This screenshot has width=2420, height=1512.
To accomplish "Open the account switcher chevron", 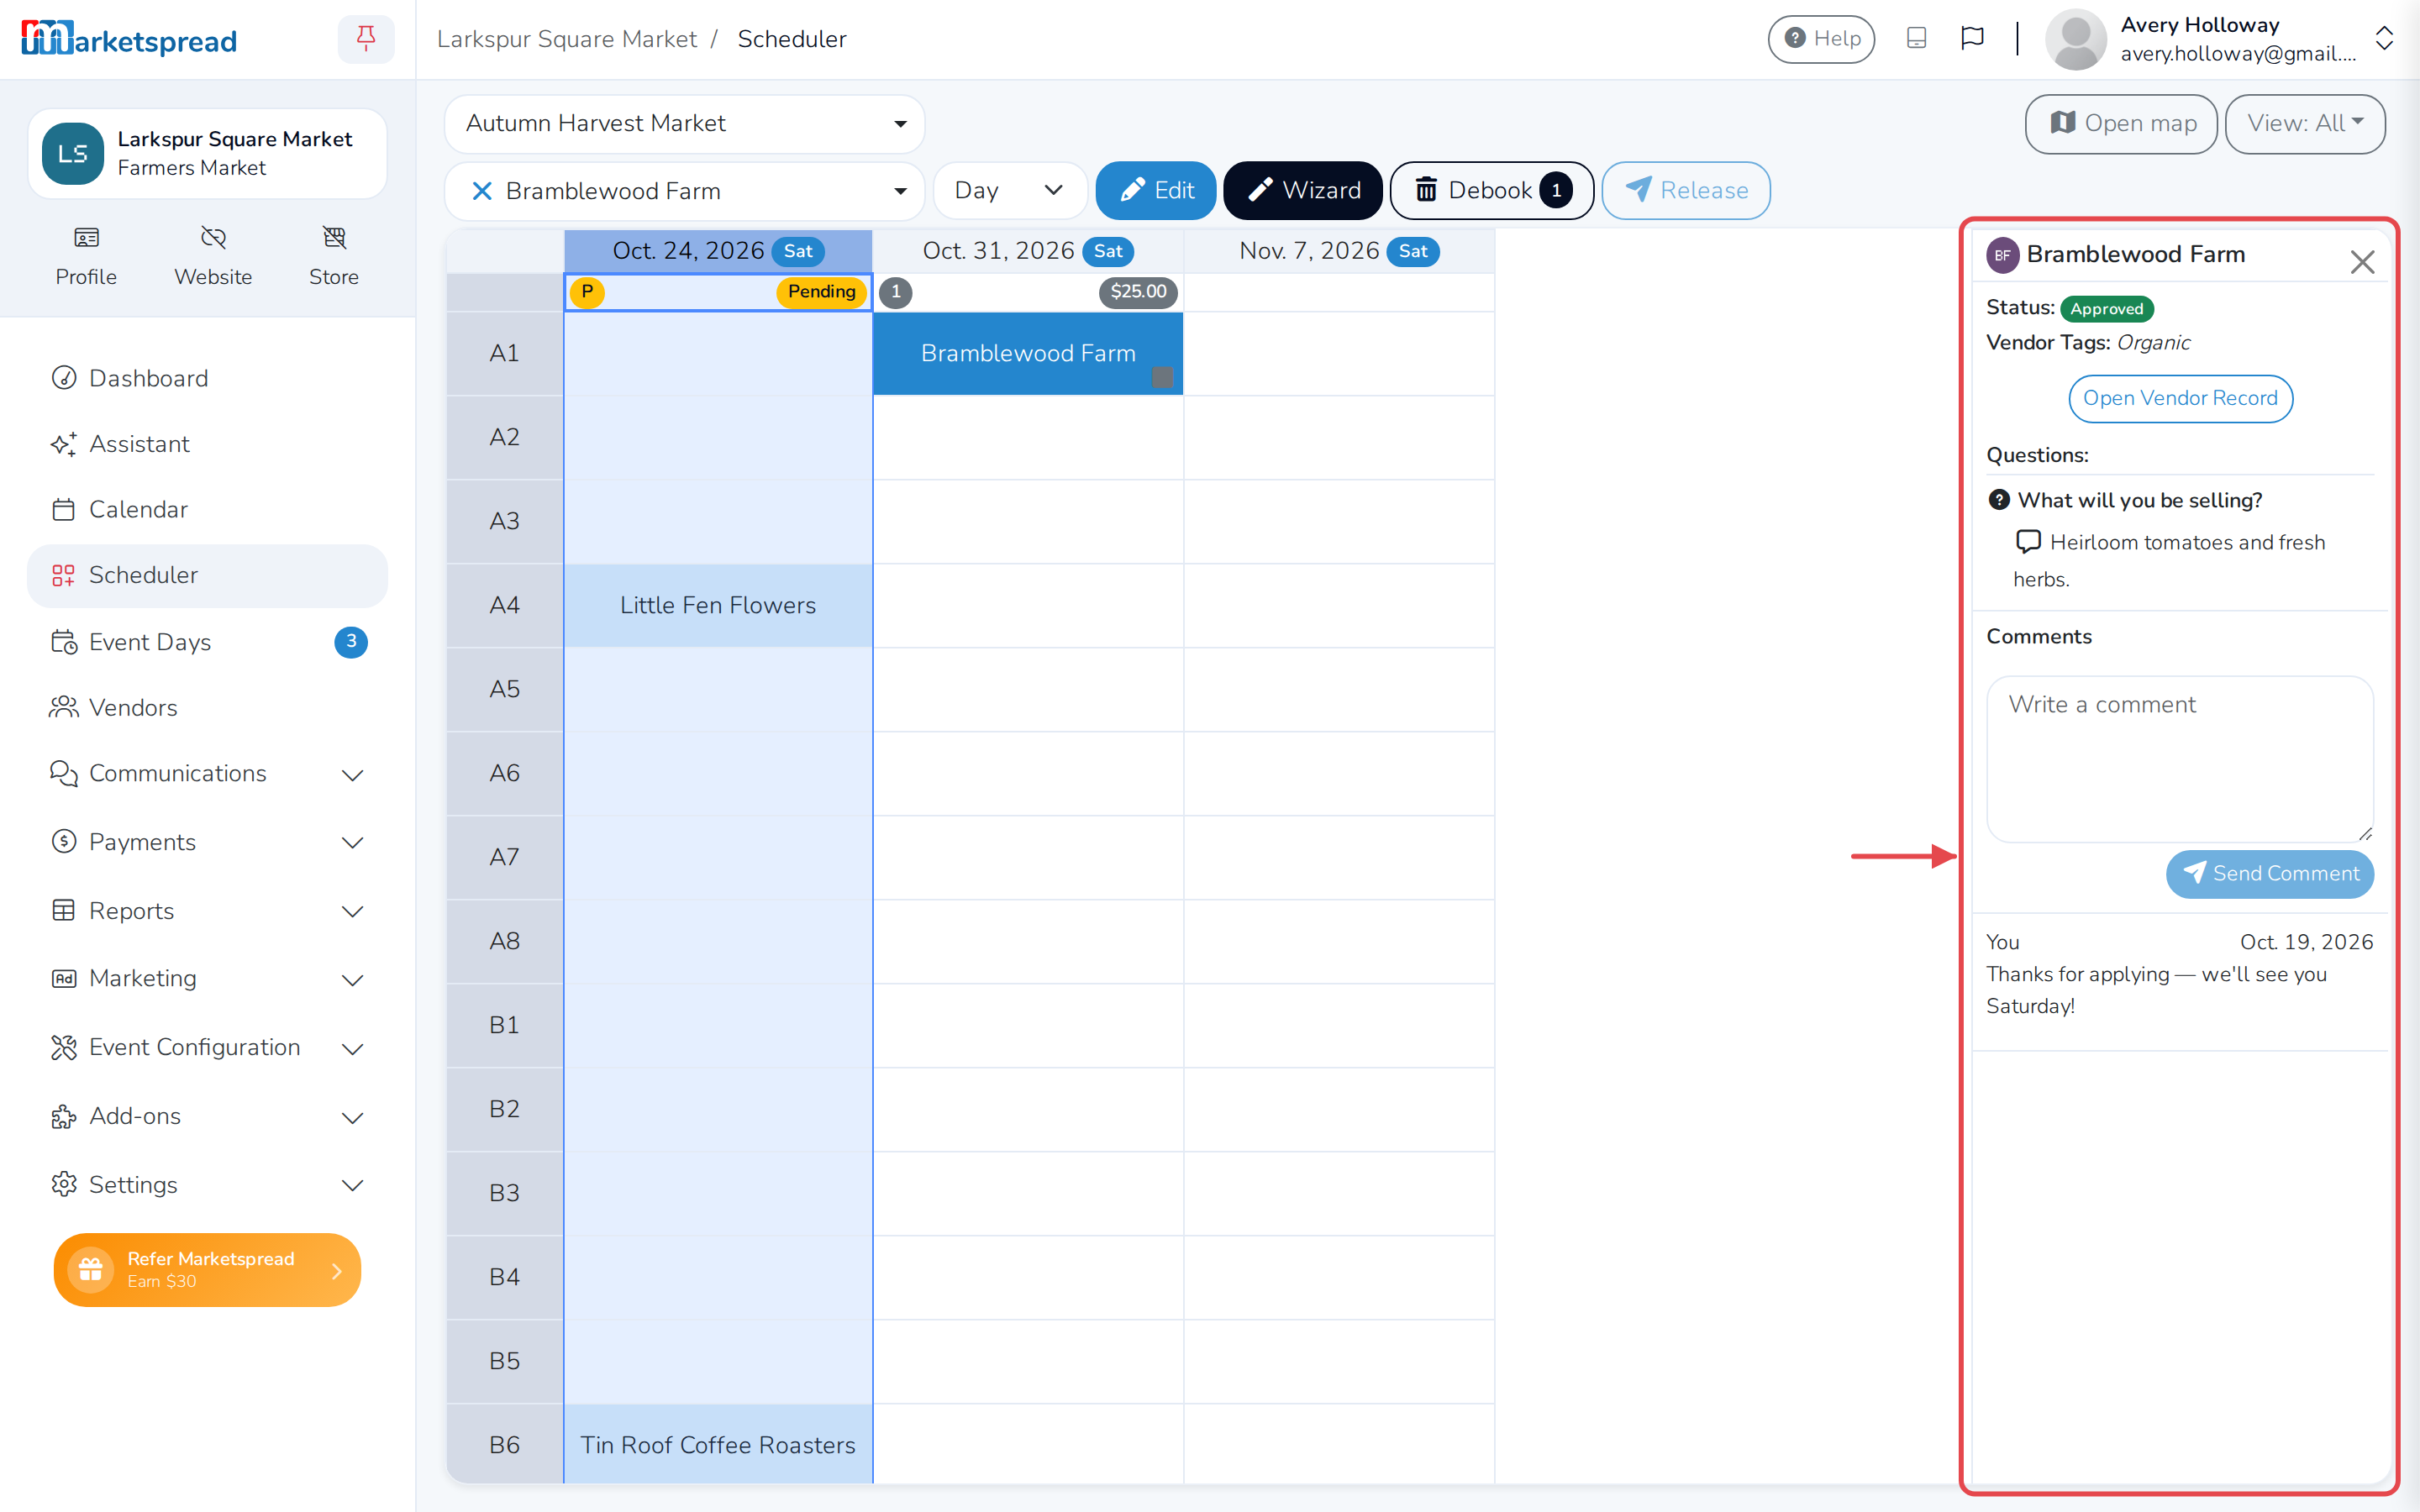I will tap(2384, 39).
